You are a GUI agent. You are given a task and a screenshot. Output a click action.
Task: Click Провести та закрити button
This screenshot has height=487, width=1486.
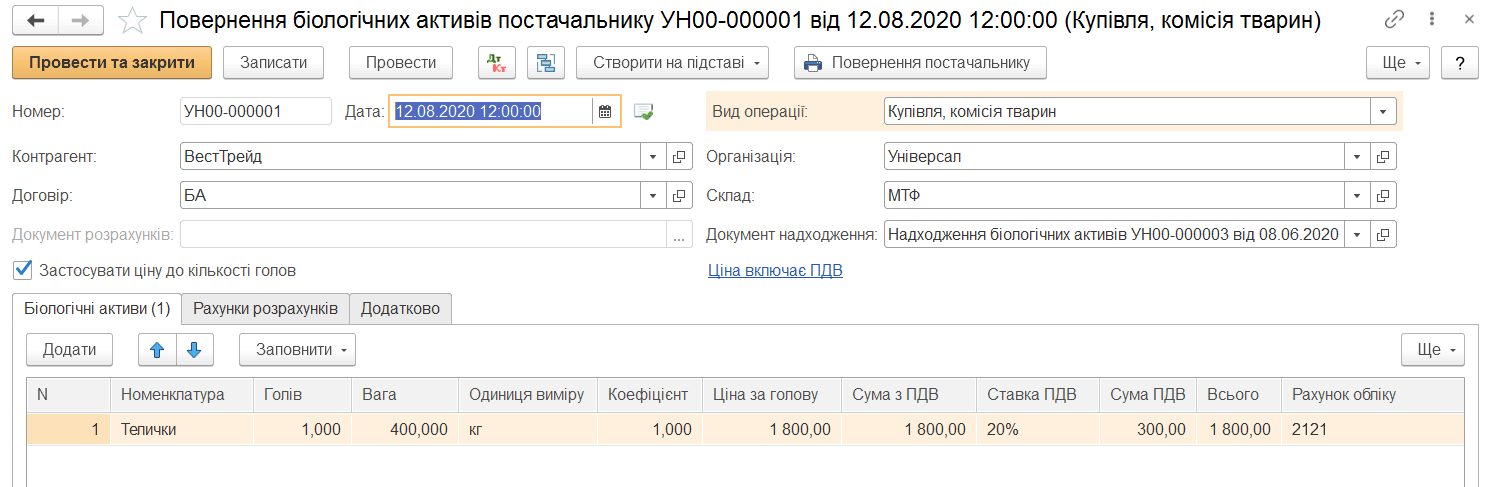click(112, 62)
